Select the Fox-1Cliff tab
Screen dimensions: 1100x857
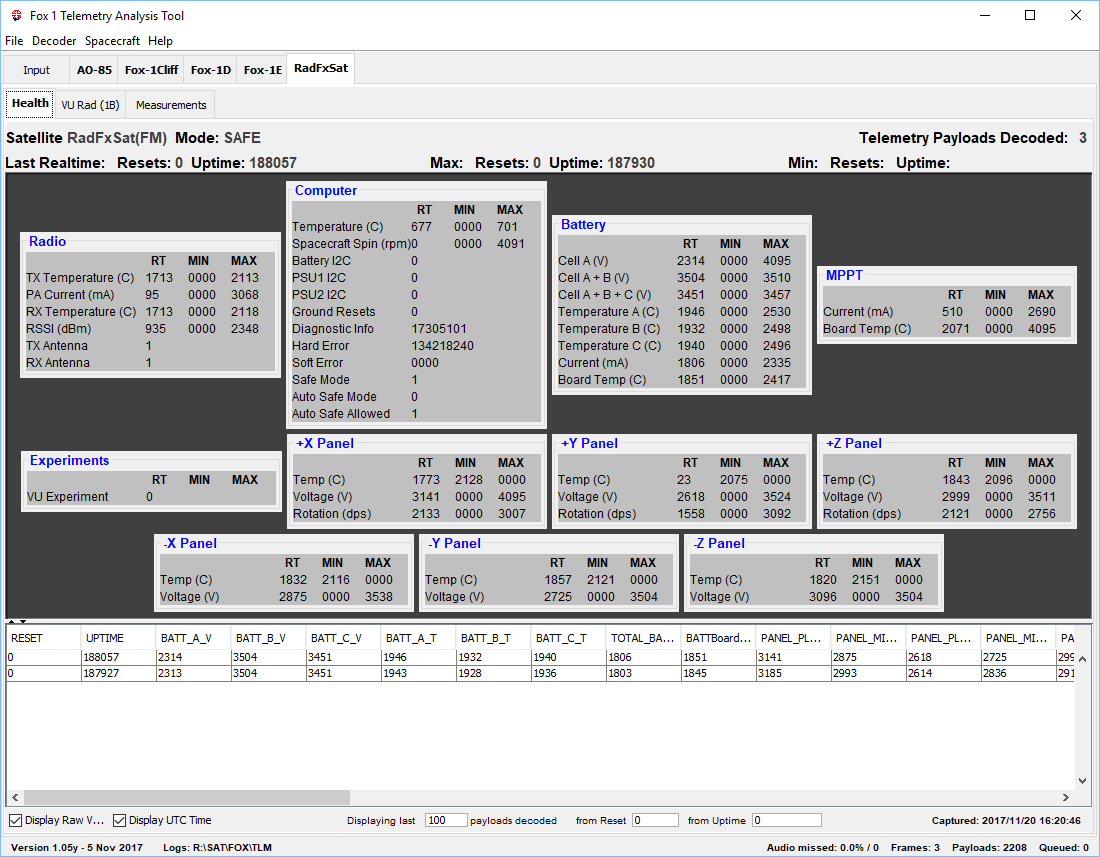coord(151,70)
